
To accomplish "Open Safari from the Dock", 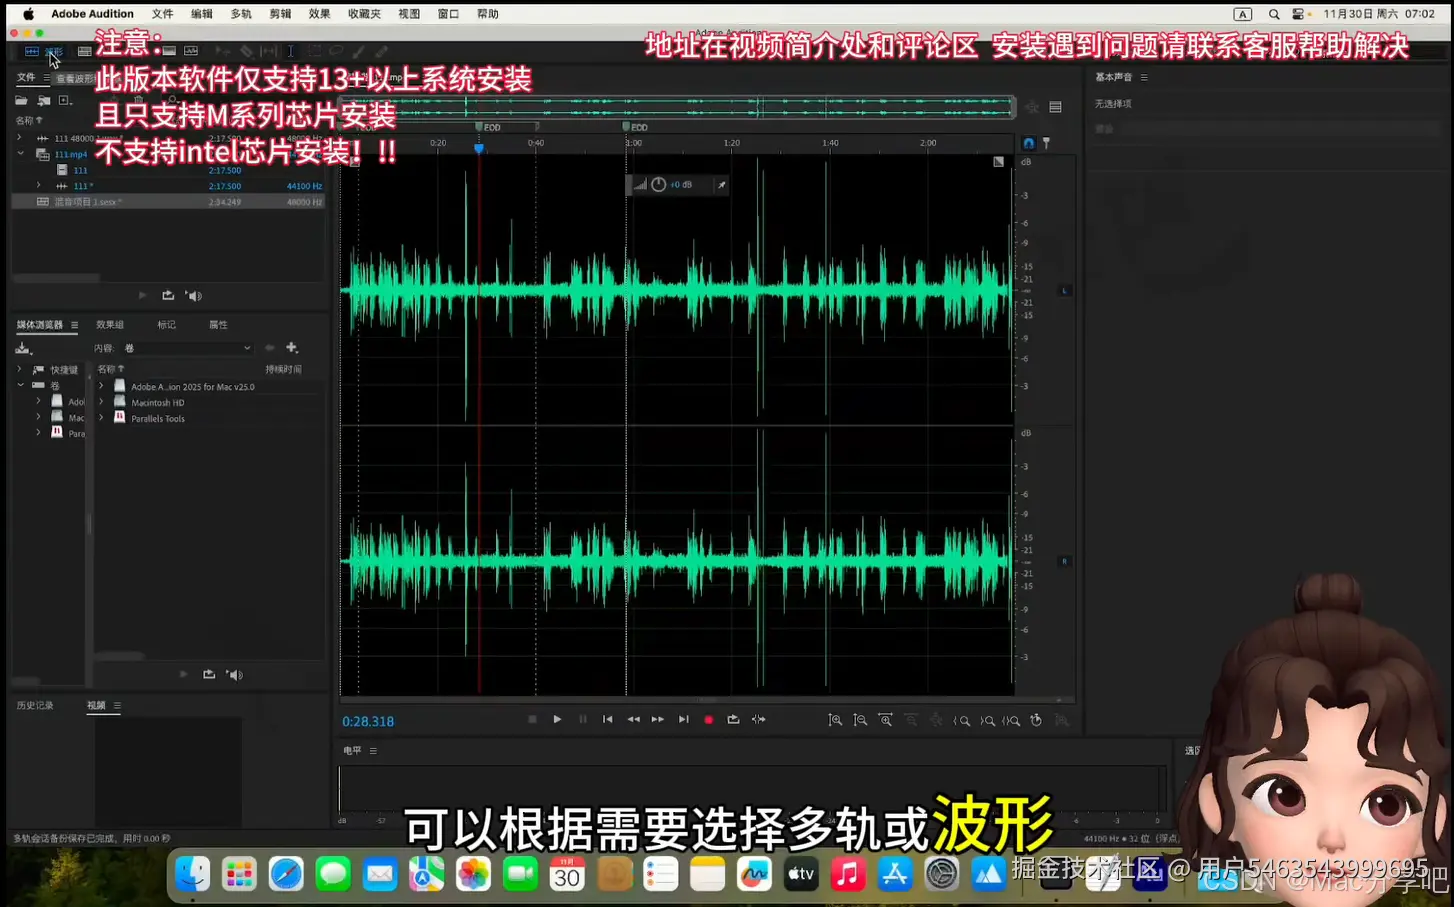I will [x=286, y=874].
